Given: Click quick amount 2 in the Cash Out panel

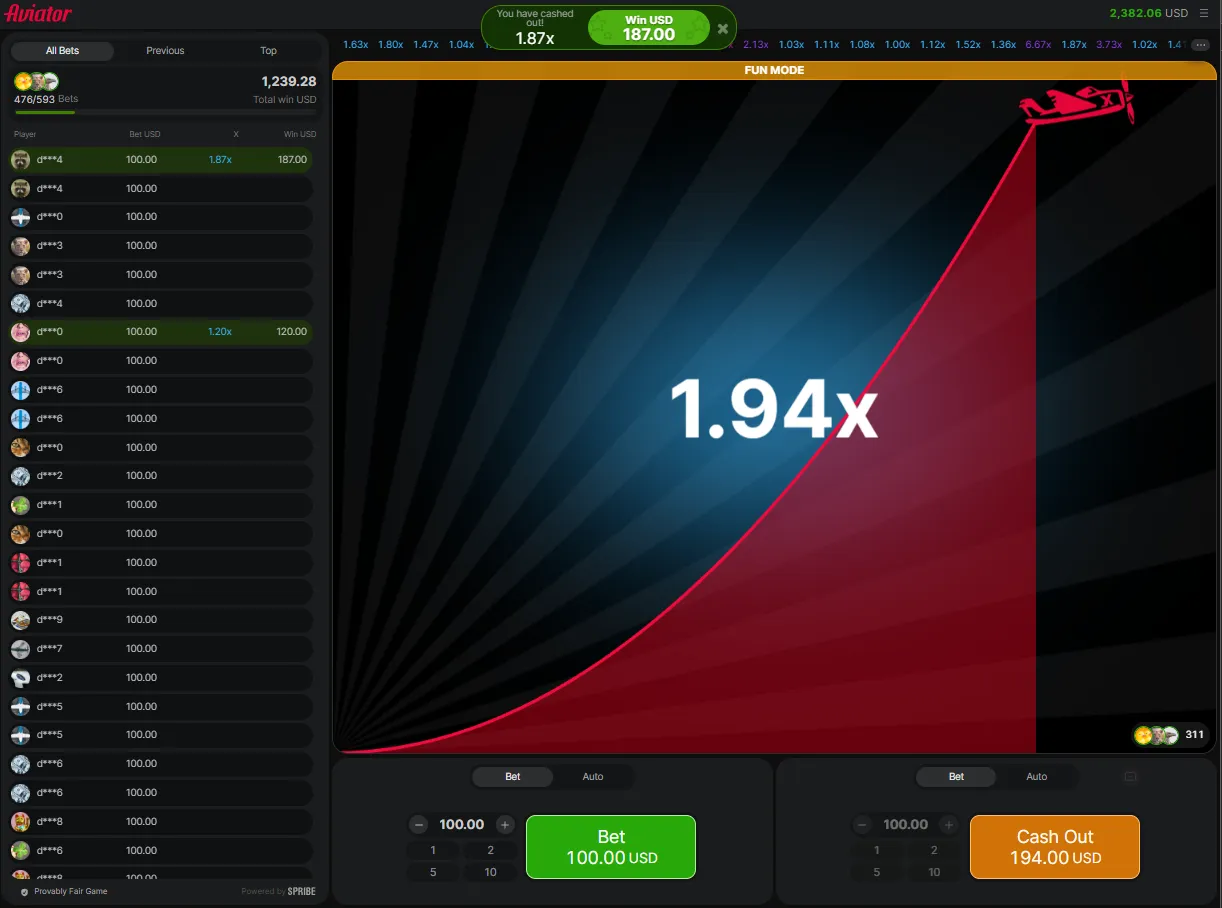Looking at the screenshot, I should pyautogui.click(x=935, y=850).
